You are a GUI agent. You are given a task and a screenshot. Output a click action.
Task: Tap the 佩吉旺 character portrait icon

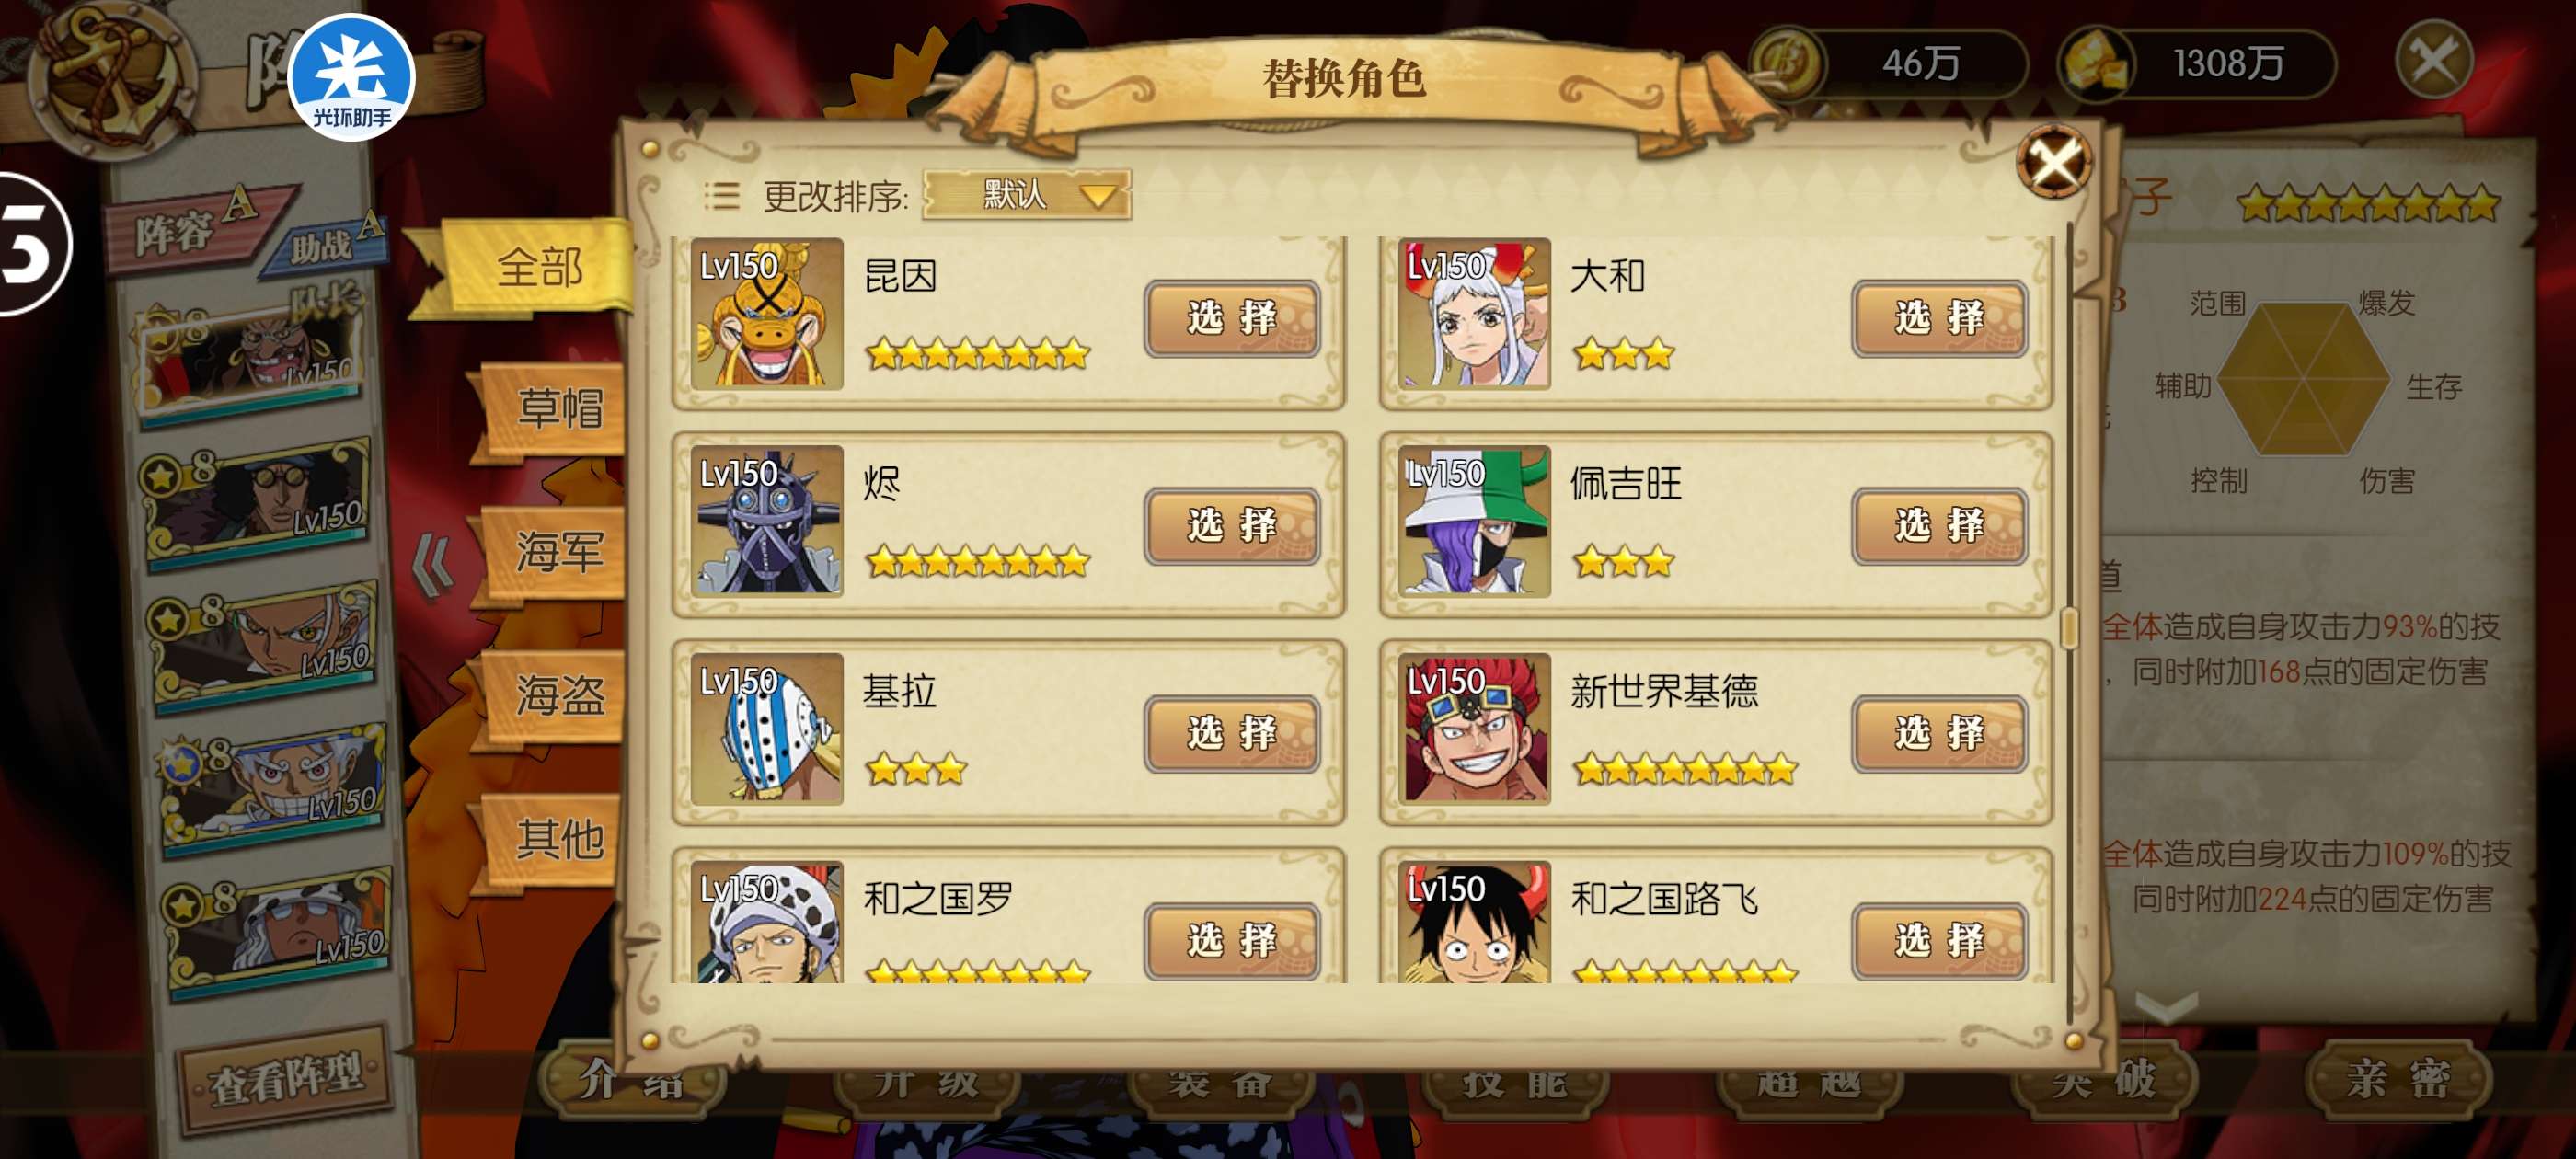(1474, 521)
